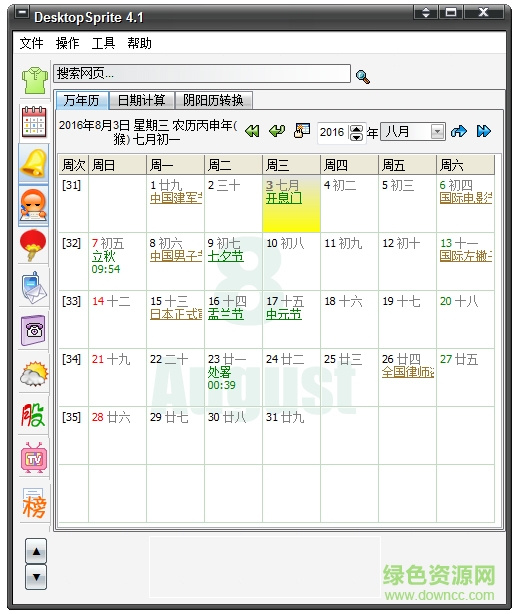
Task: Open the 国际电影 link on August 6
Action: click(x=466, y=198)
